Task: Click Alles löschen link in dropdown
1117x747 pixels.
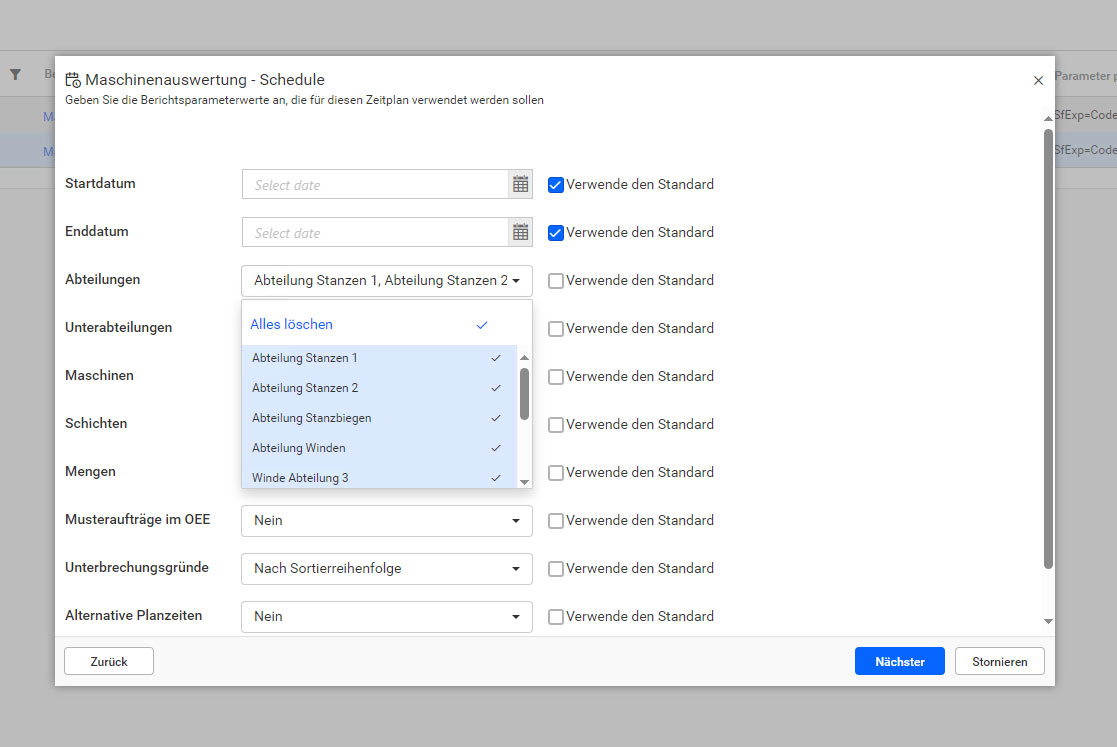Action: (x=292, y=324)
